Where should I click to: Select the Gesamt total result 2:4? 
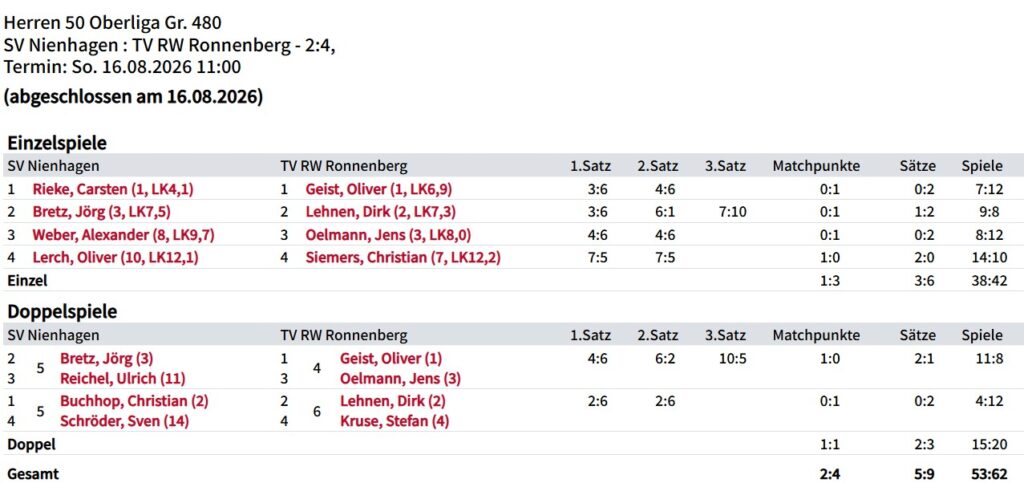(x=829, y=474)
